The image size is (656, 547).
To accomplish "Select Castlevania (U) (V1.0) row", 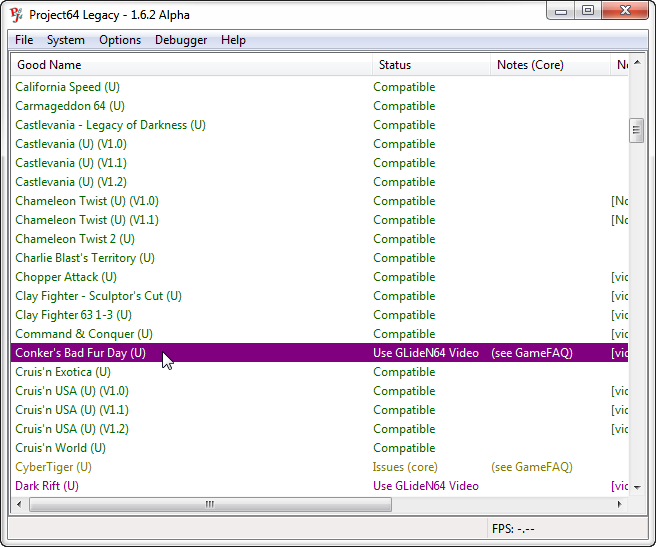I will (x=320, y=144).
